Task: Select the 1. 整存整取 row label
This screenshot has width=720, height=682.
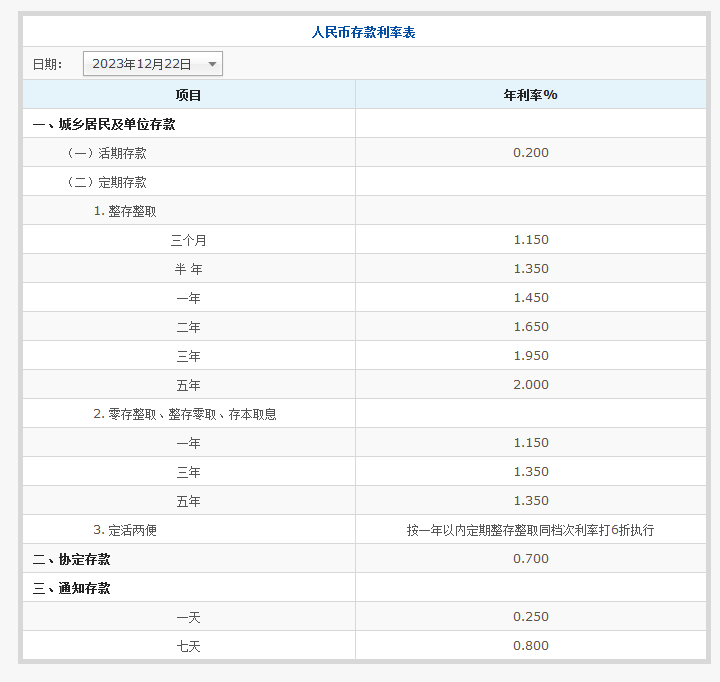Action: click(x=125, y=211)
